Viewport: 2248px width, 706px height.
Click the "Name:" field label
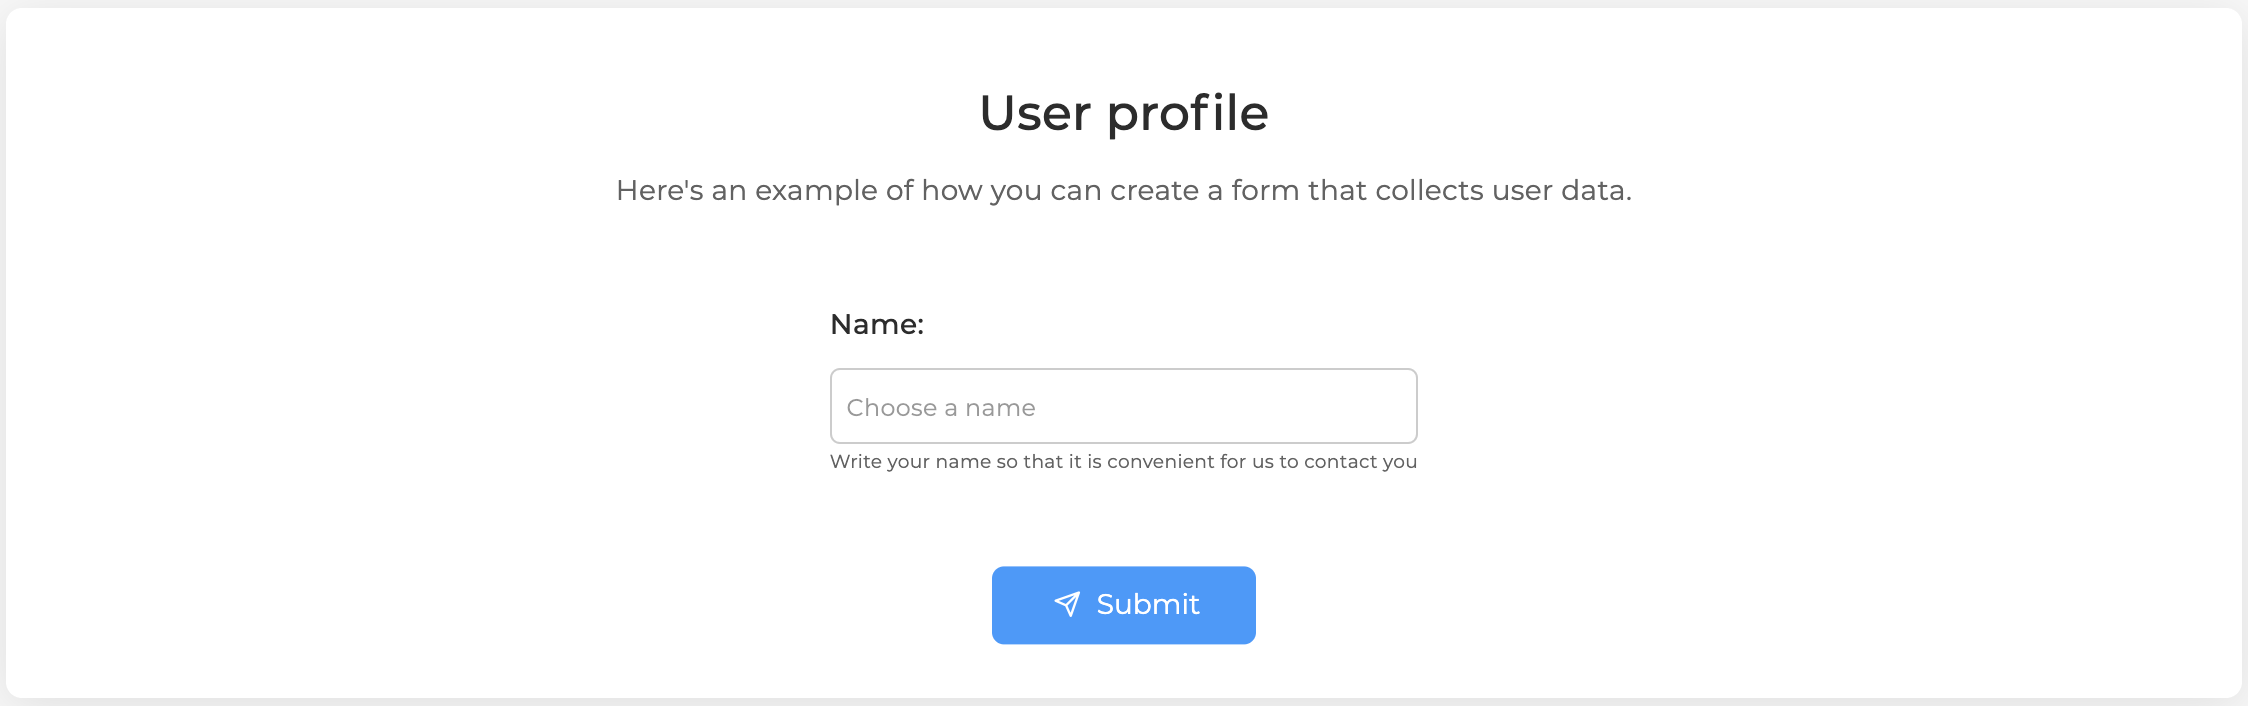tap(877, 324)
